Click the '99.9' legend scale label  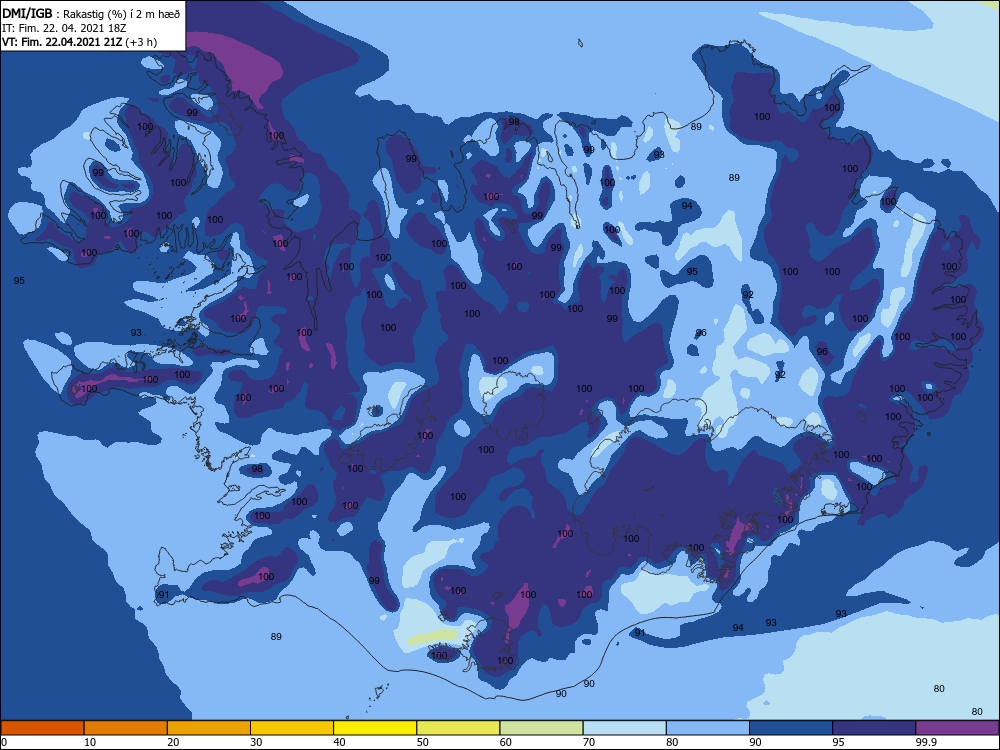coord(926,742)
